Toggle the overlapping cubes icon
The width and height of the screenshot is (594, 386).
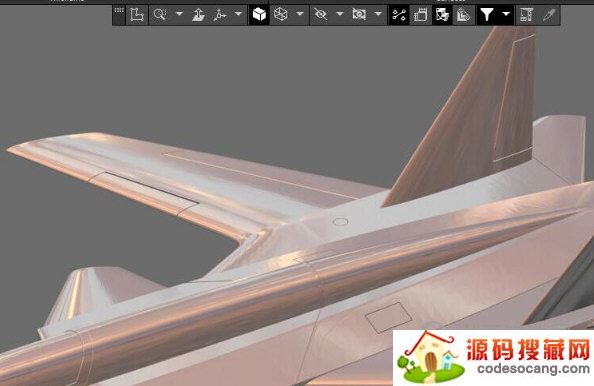442,15
